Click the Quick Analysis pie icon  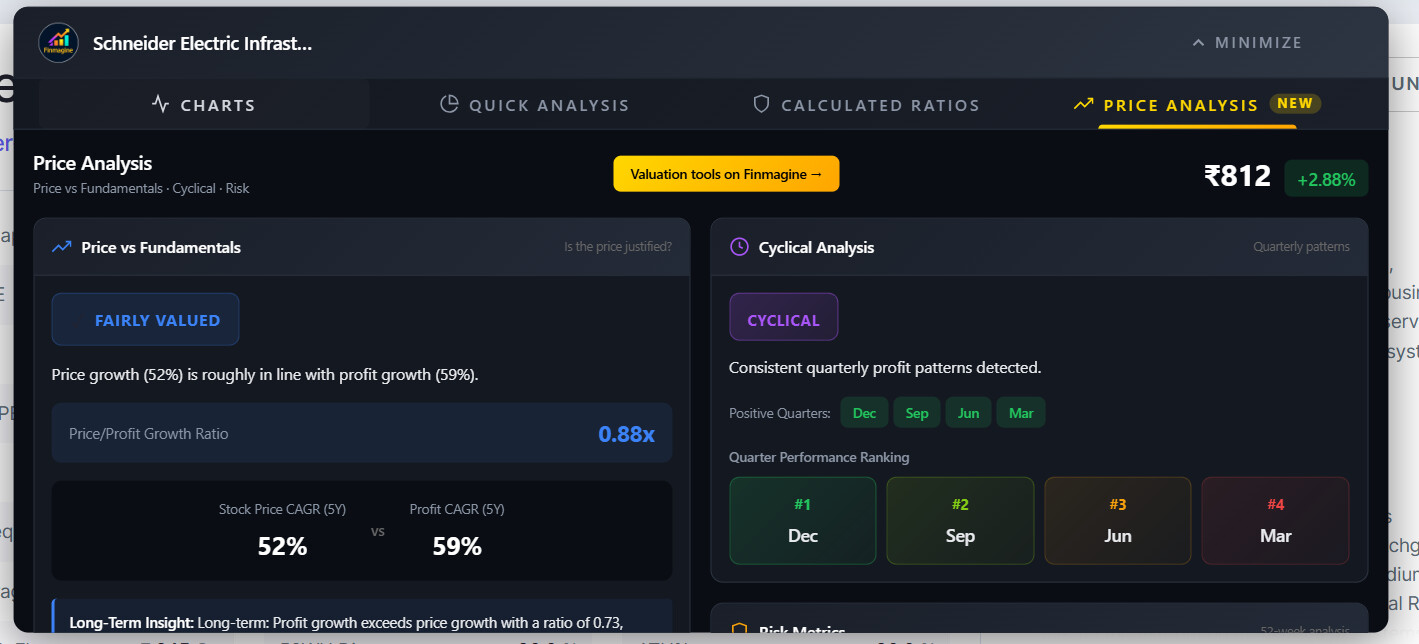click(449, 105)
